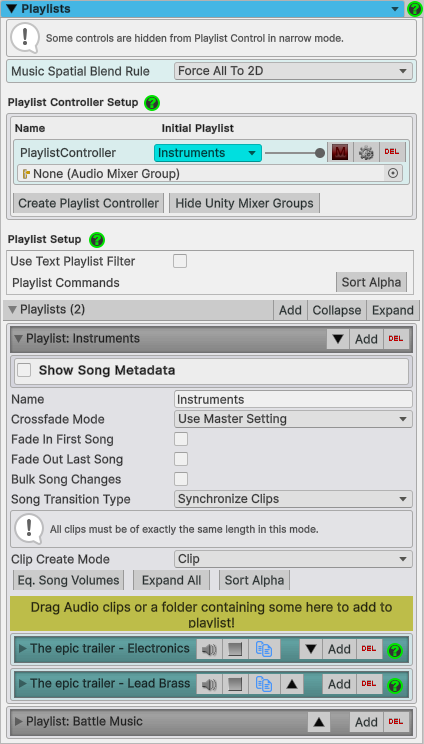
Task: Open the Song Transition Type dropdown
Action: click(293, 499)
